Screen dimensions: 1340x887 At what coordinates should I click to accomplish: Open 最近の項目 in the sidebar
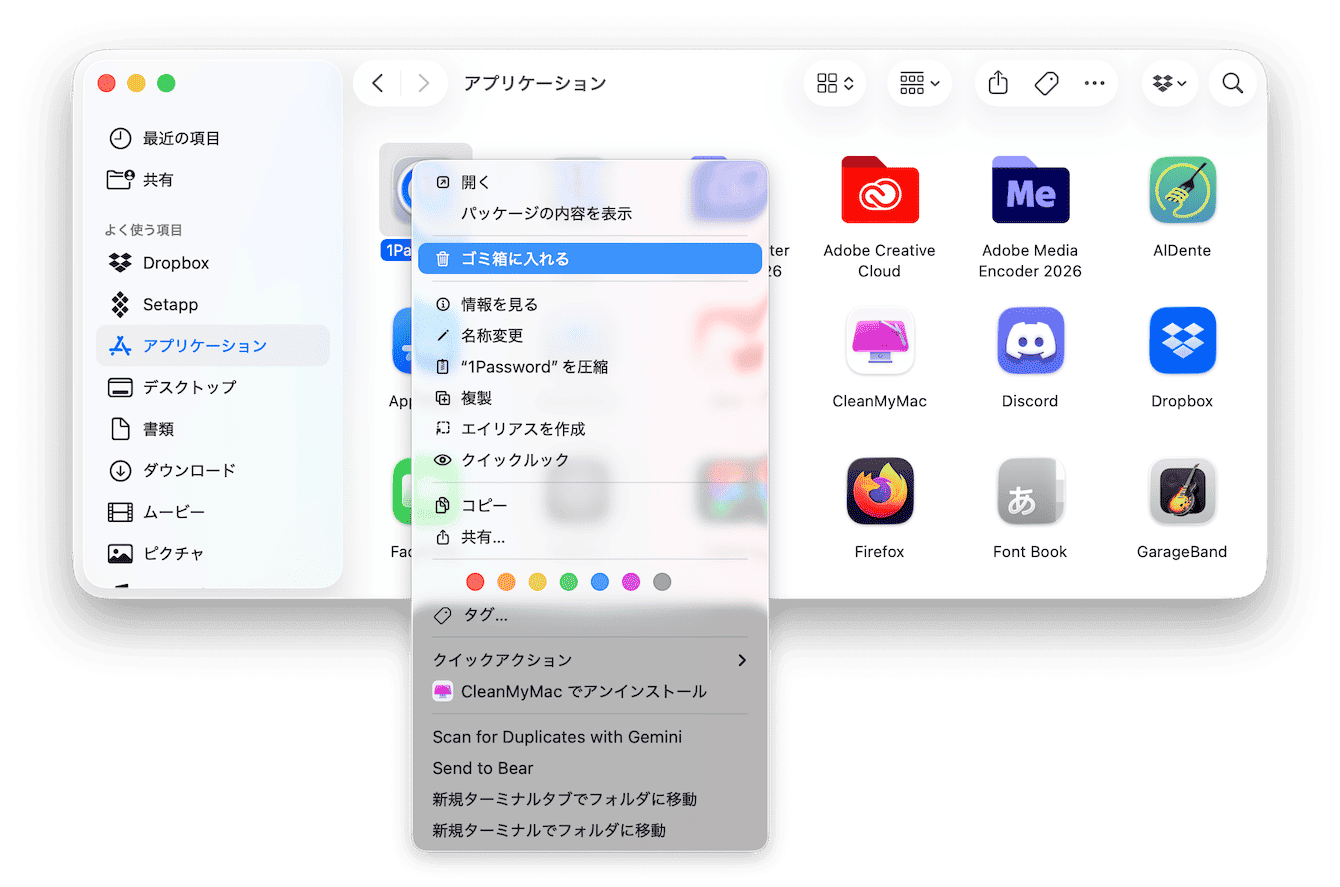tap(213, 138)
